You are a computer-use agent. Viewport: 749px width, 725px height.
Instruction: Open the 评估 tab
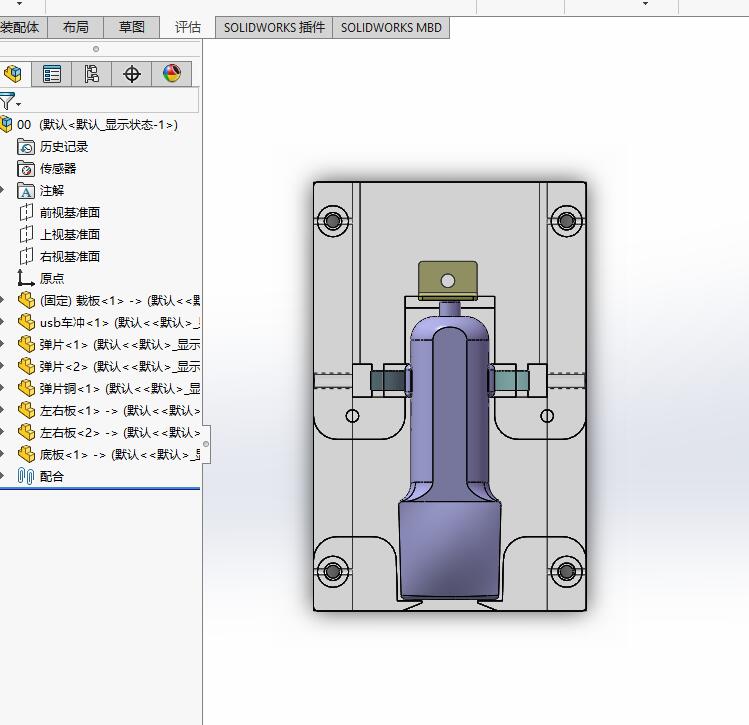pos(187,27)
